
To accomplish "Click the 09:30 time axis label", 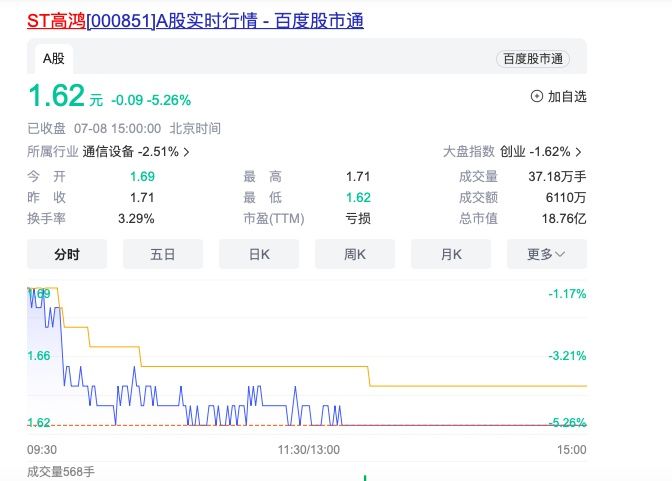I will 42,450.
